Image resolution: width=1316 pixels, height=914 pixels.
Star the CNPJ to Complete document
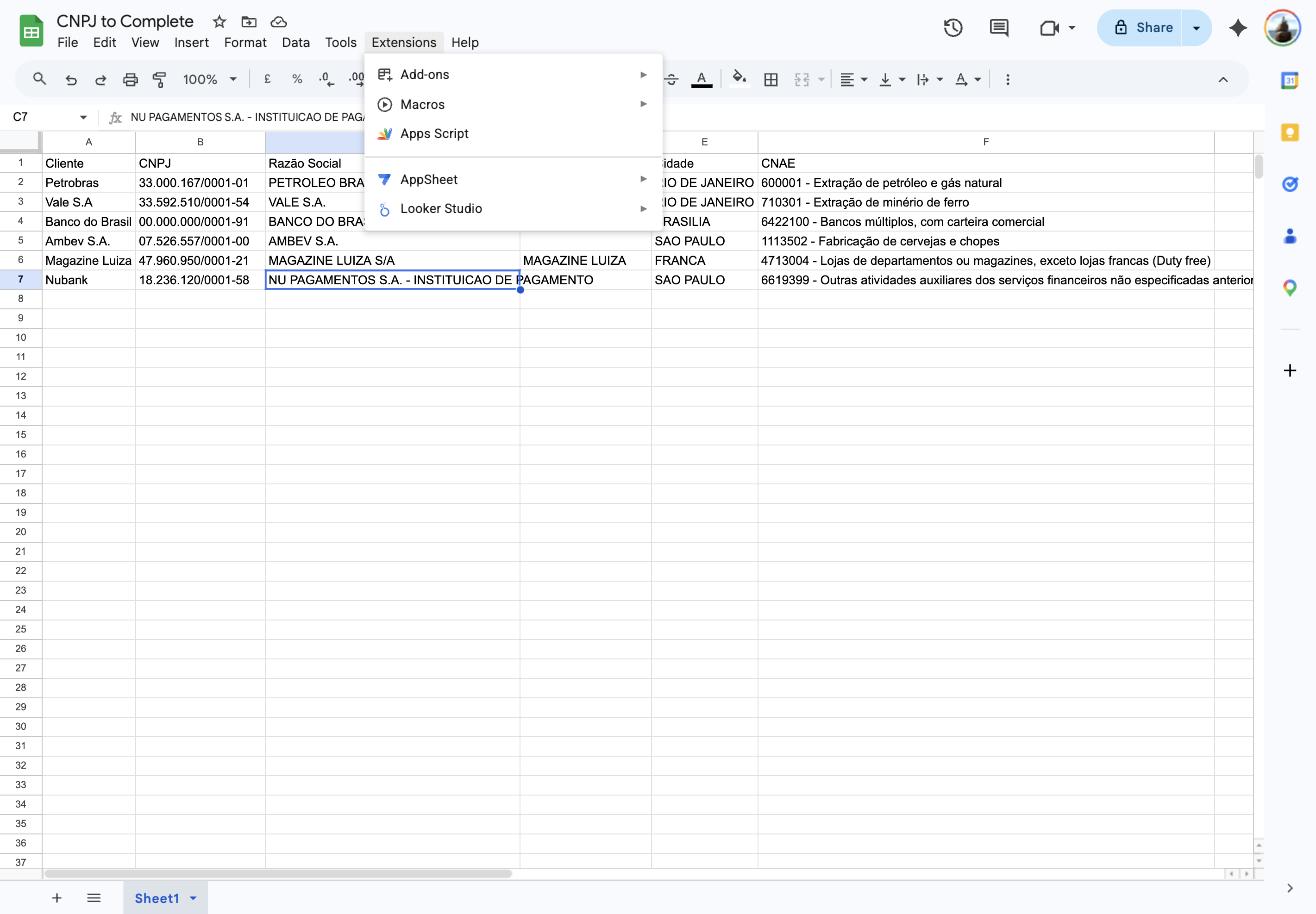pos(219,22)
